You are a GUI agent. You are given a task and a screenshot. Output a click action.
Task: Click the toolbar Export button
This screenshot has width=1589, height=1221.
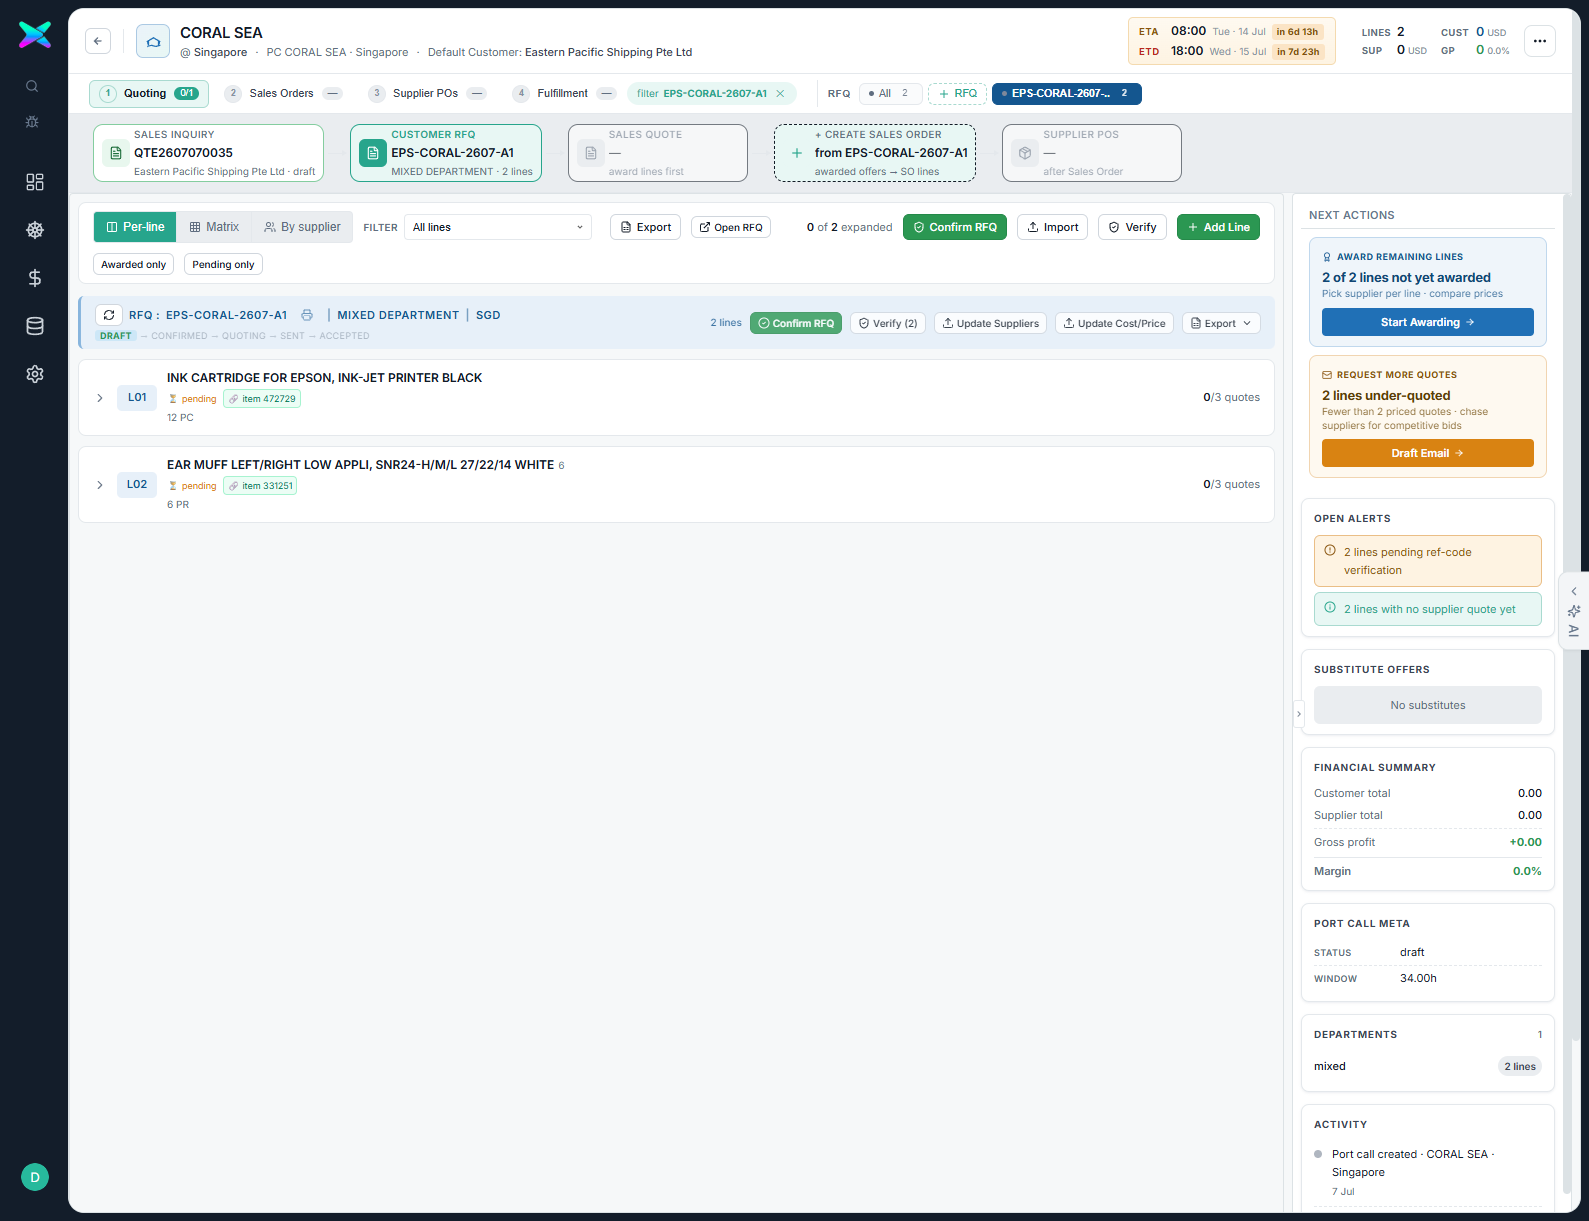[x=645, y=227]
